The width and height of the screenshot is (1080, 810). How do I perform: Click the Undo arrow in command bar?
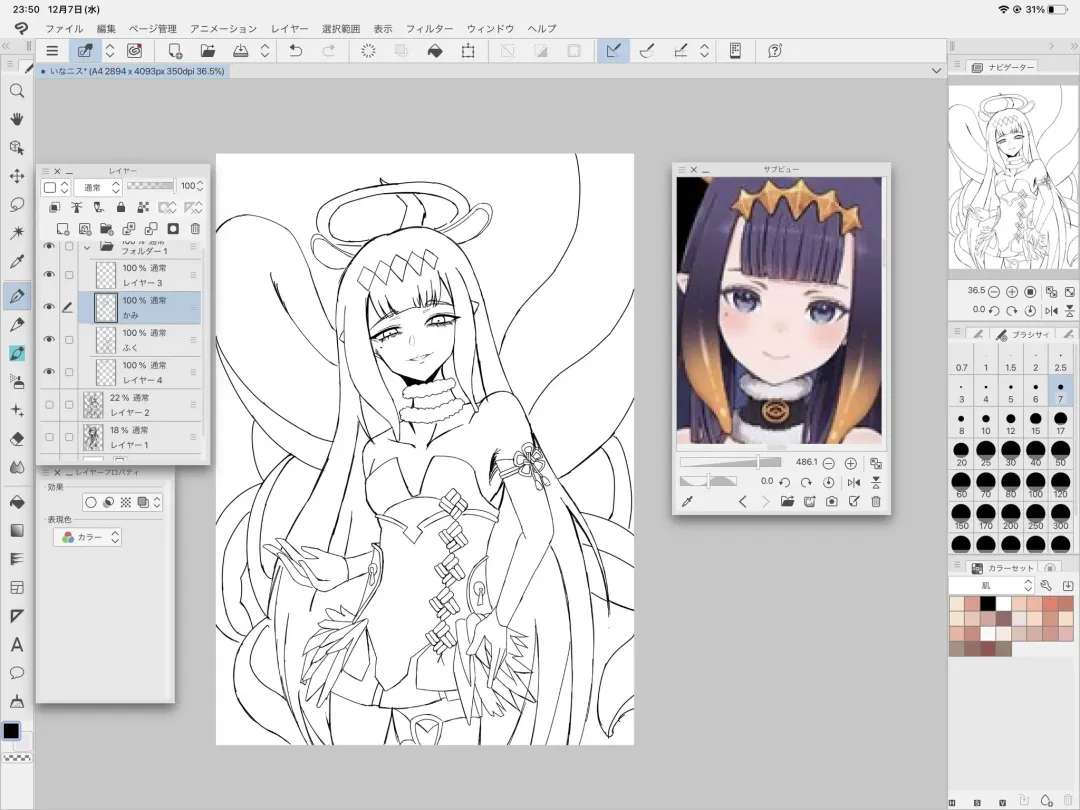click(x=296, y=50)
